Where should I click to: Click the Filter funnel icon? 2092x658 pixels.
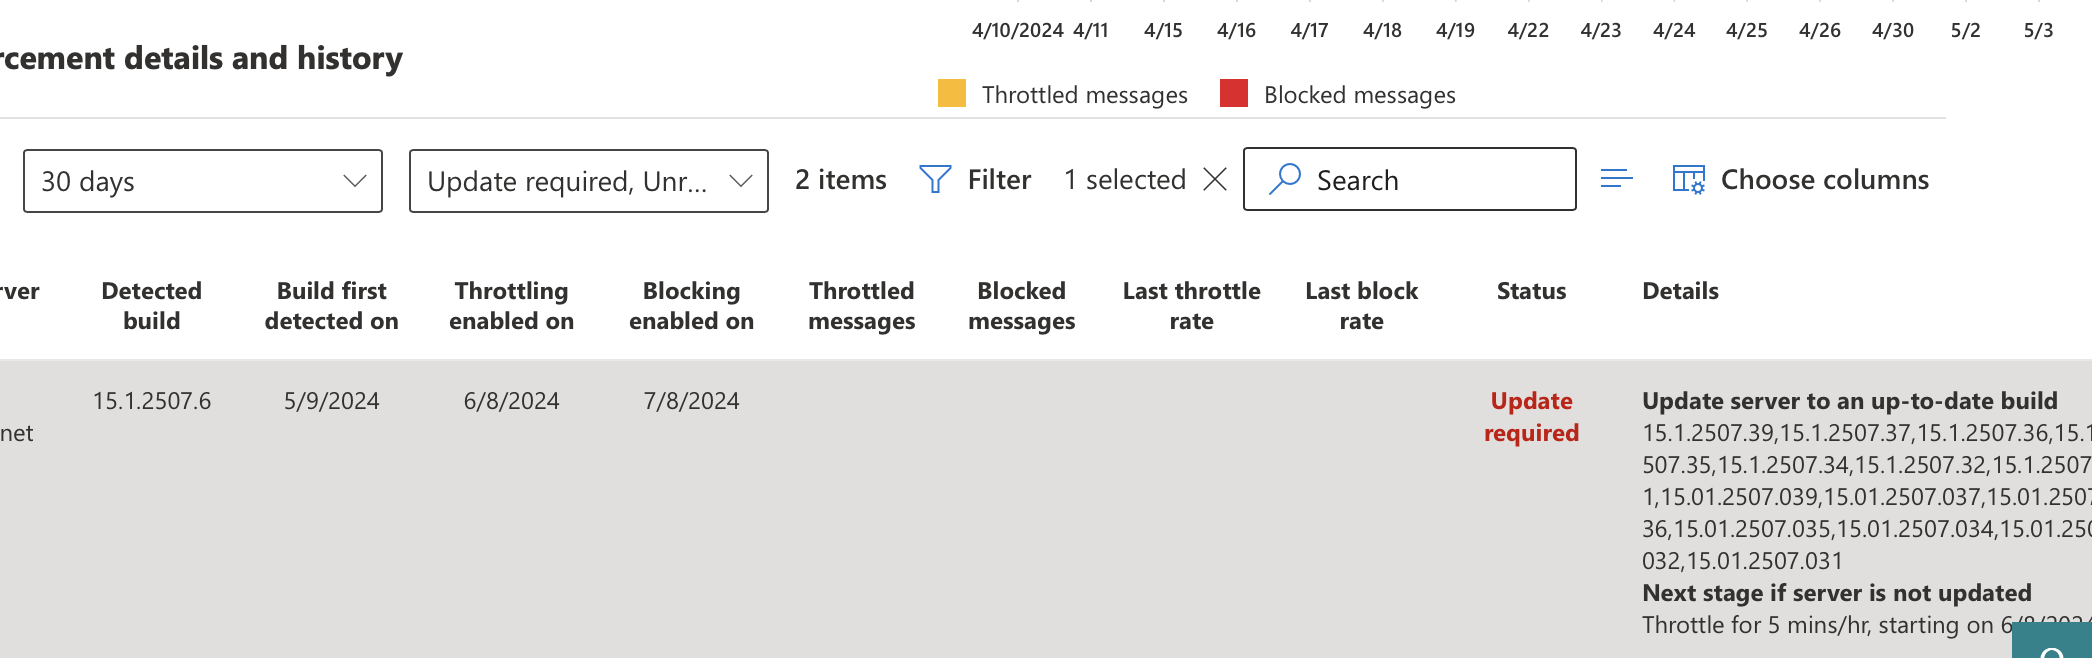tap(934, 180)
